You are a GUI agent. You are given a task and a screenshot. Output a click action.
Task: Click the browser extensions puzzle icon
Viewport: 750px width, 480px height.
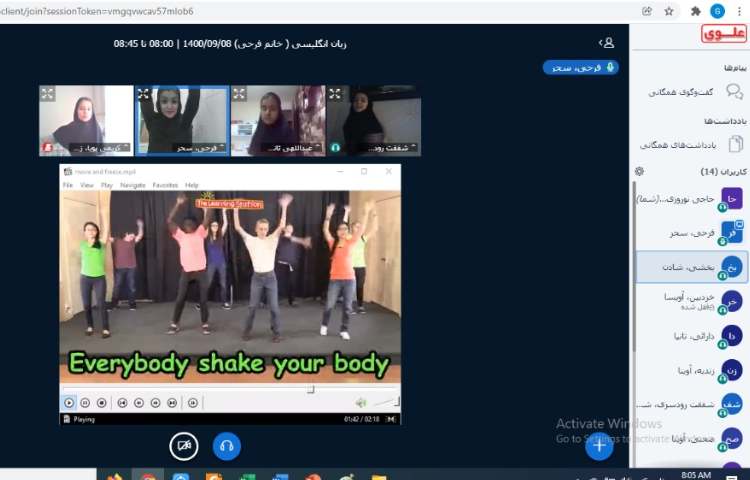[696, 11]
